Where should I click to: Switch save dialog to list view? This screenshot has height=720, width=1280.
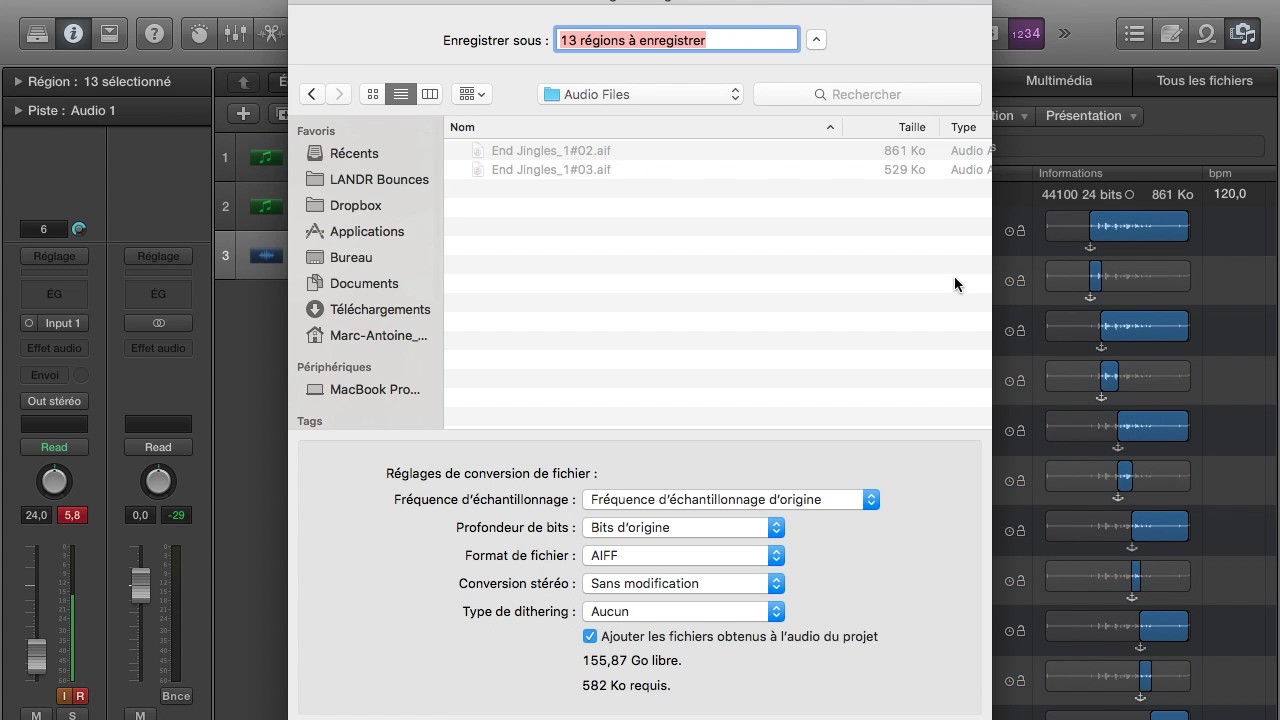point(401,94)
